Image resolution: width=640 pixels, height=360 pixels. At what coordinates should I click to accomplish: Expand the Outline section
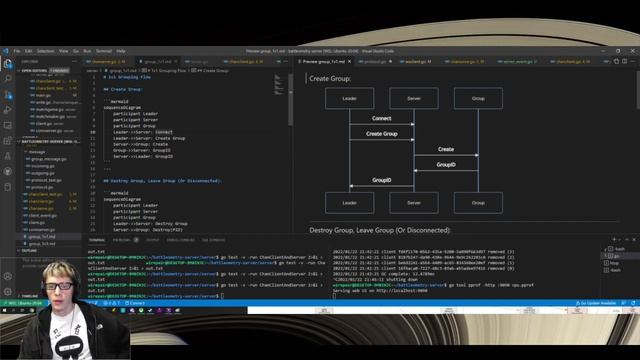(x=29, y=250)
